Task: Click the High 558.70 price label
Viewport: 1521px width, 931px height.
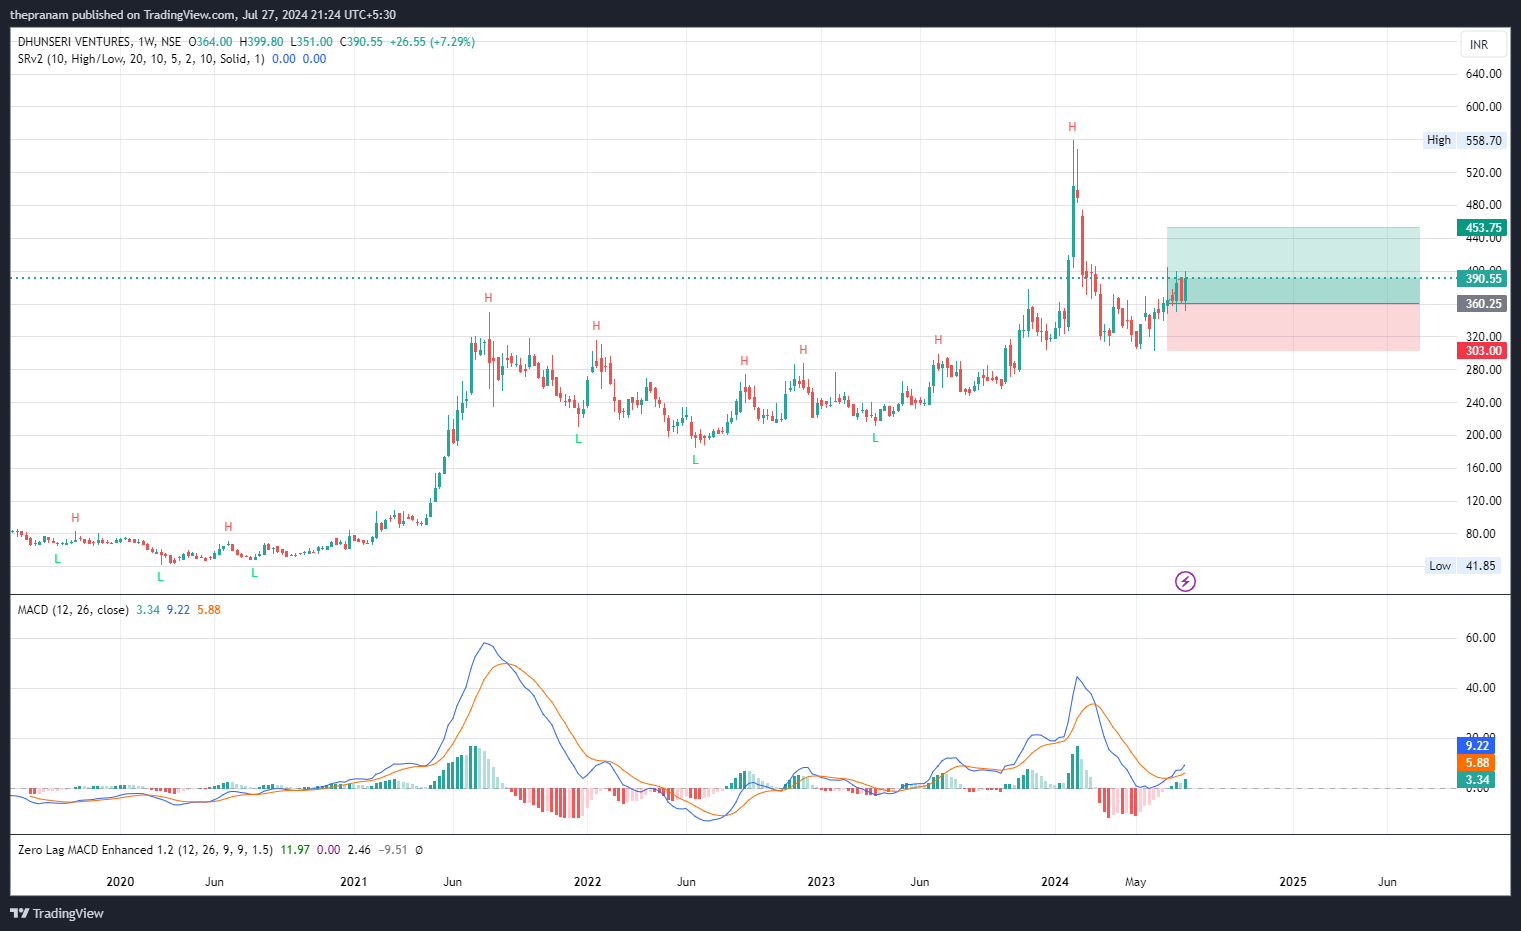Action: [x=1465, y=141]
